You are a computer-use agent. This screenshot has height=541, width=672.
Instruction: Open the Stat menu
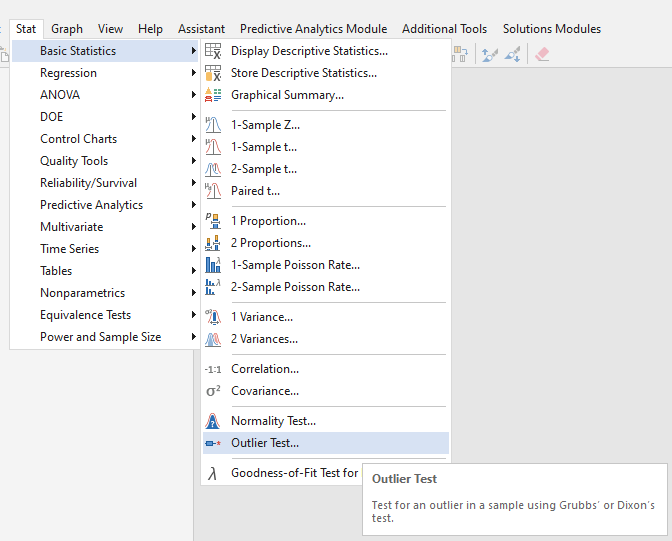click(x=26, y=29)
